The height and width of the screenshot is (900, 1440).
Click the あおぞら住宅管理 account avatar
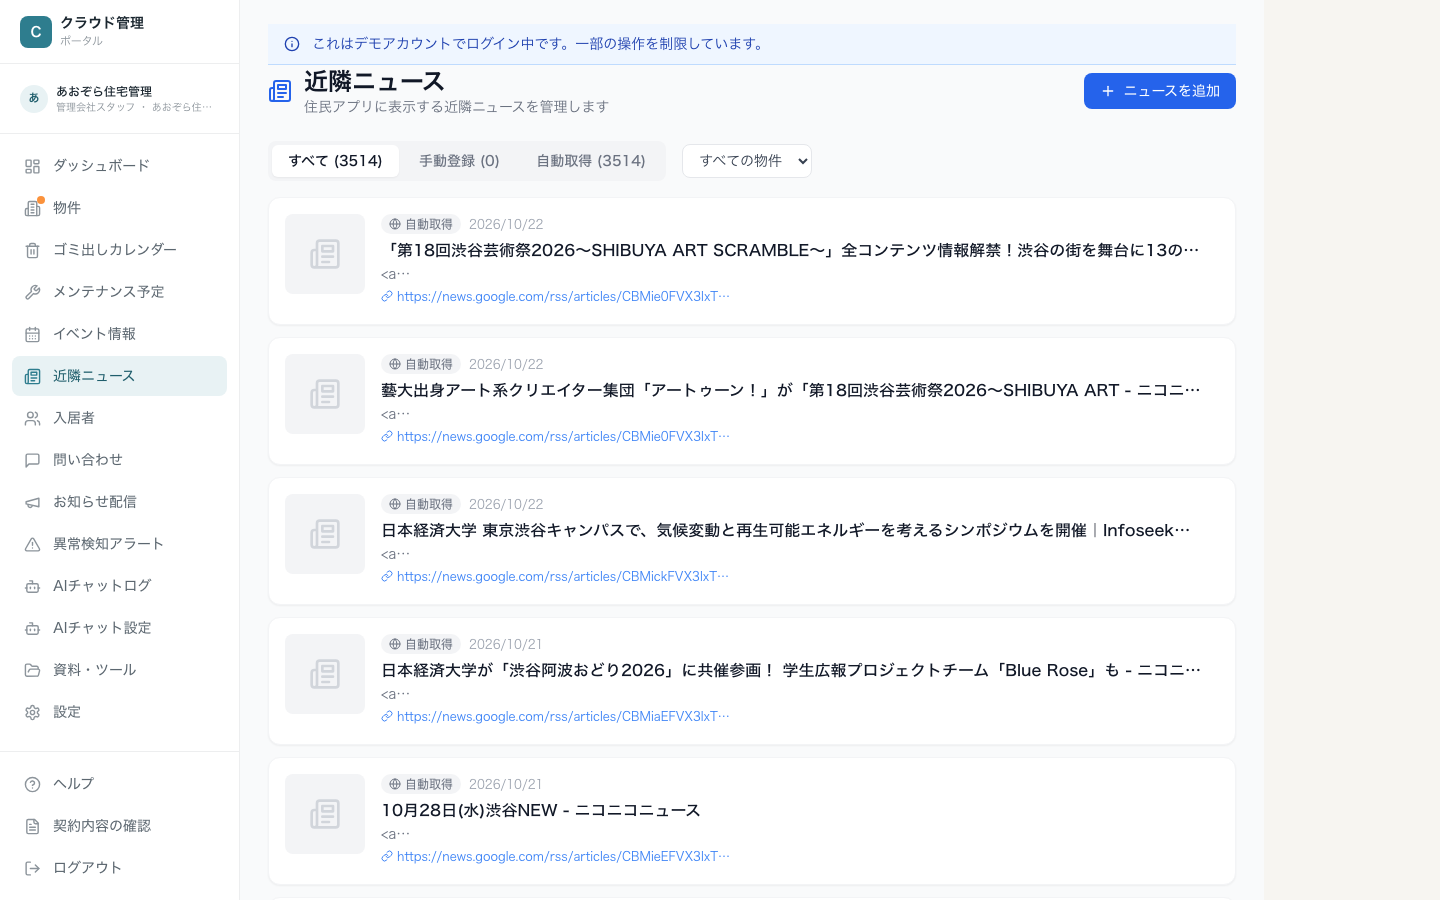pos(34,98)
